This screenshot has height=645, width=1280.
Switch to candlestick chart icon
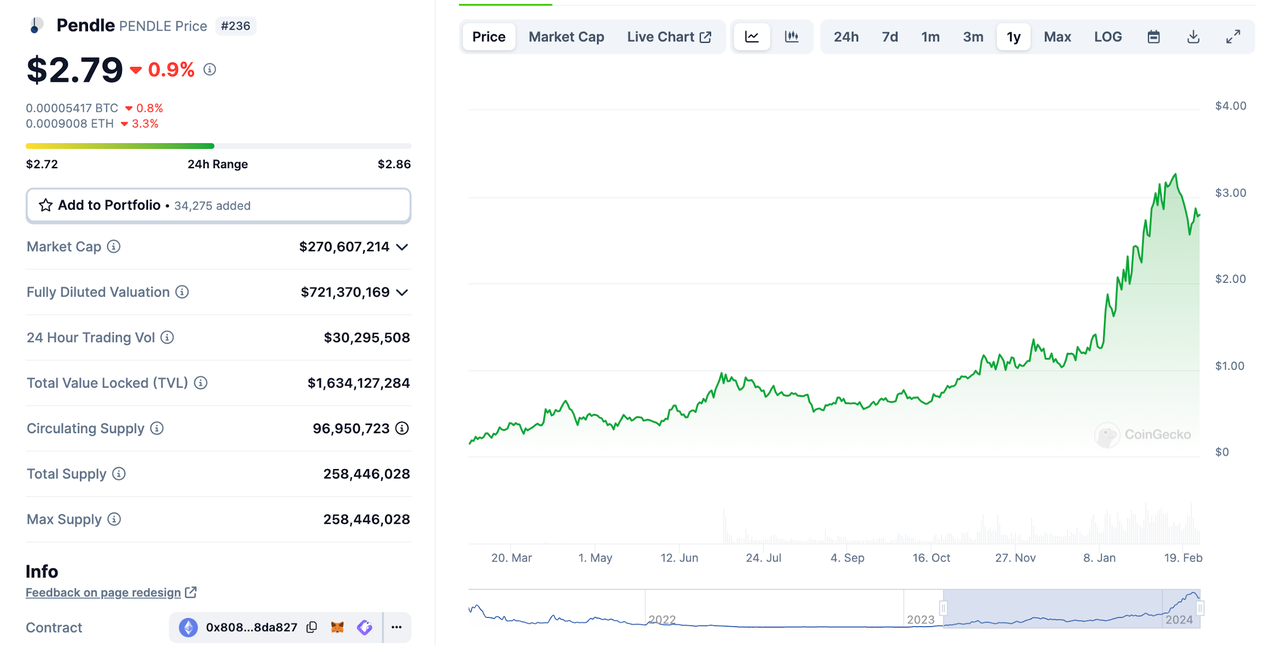click(792, 37)
